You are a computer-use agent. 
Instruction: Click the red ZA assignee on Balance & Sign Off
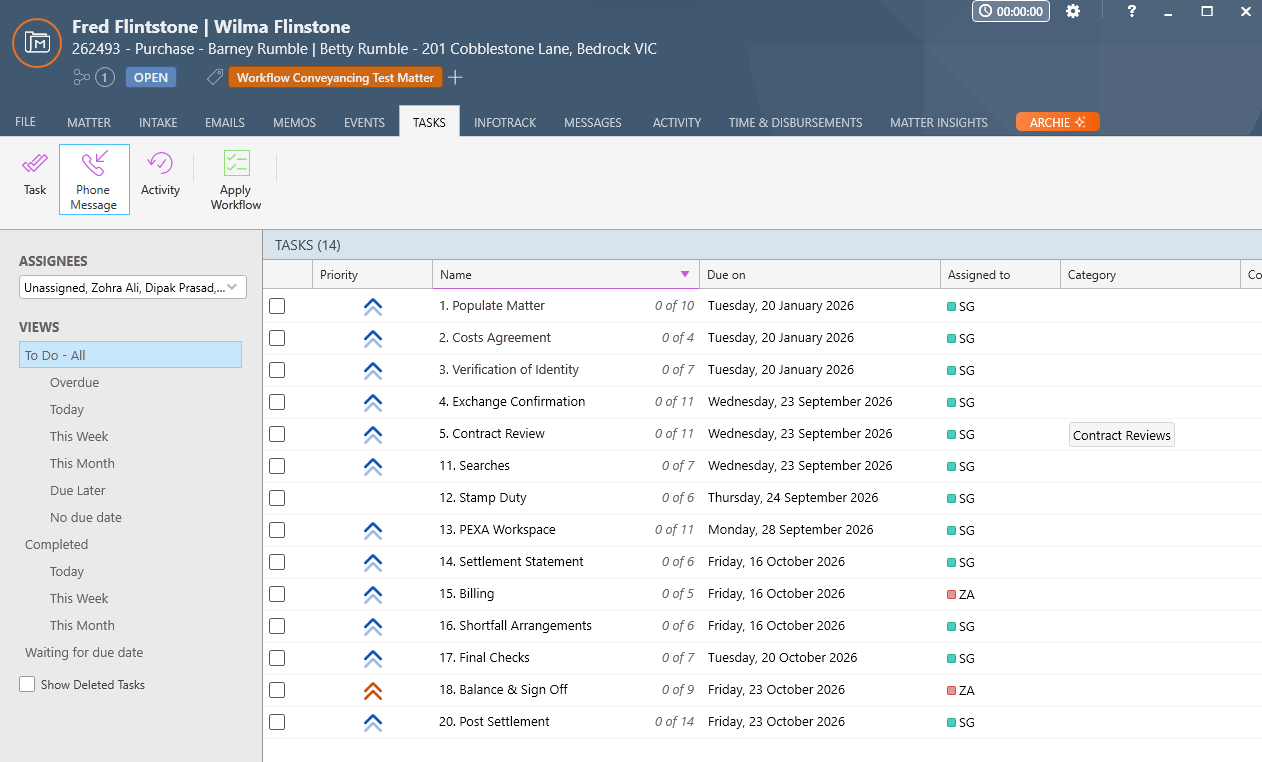(961, 690)
